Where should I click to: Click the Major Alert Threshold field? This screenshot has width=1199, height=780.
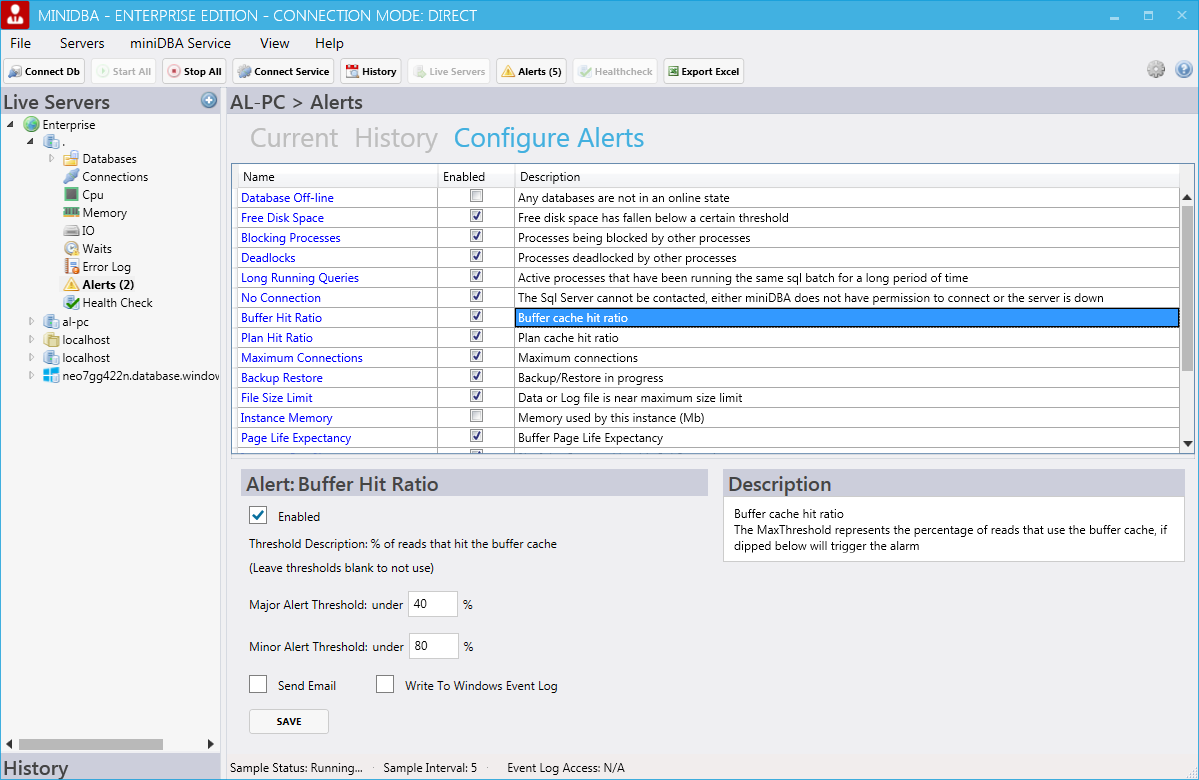(433, 604)
